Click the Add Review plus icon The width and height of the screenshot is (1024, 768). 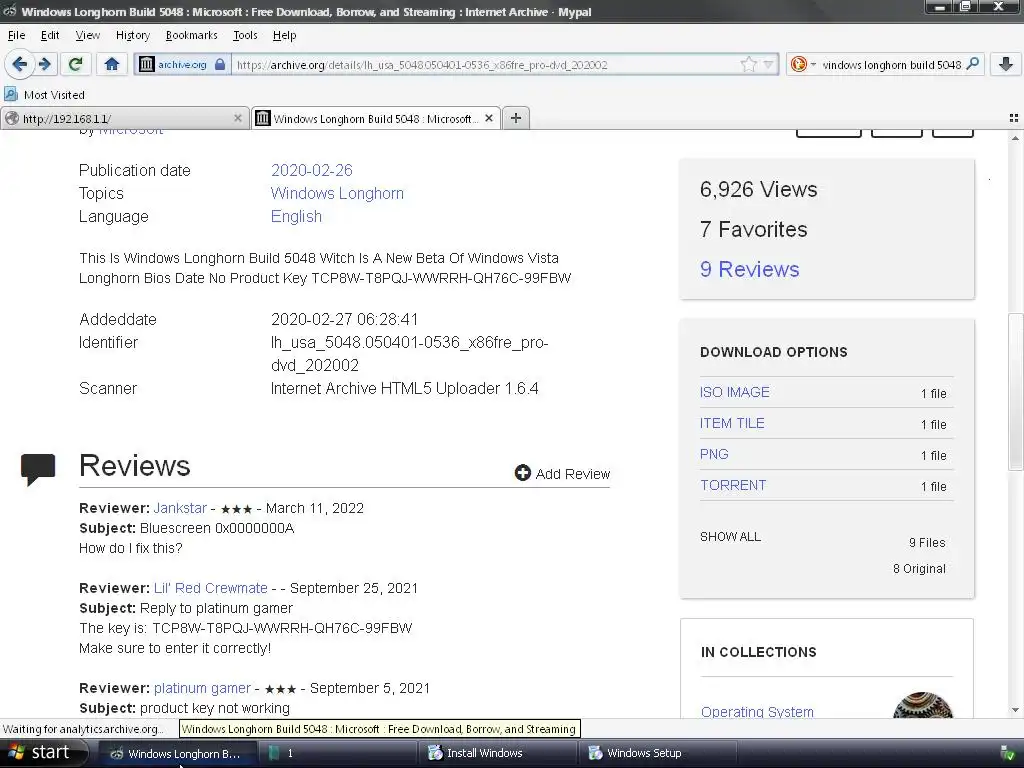click(522, 473)
